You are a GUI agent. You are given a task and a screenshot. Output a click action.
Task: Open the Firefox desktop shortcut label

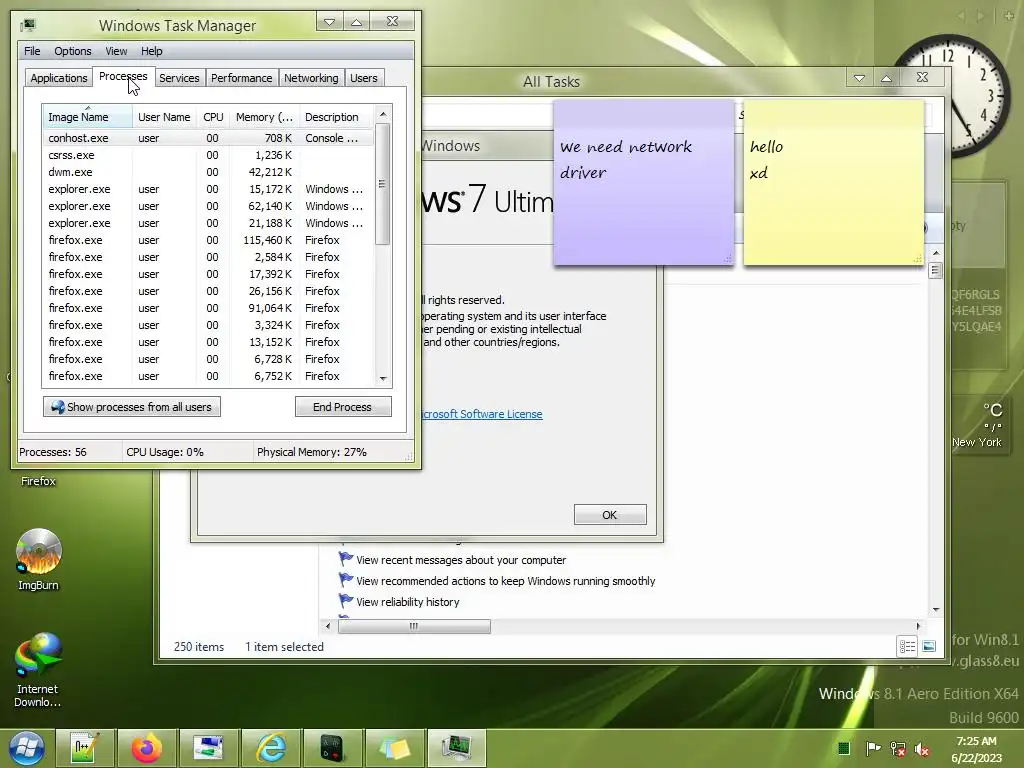tap(38, 481)
